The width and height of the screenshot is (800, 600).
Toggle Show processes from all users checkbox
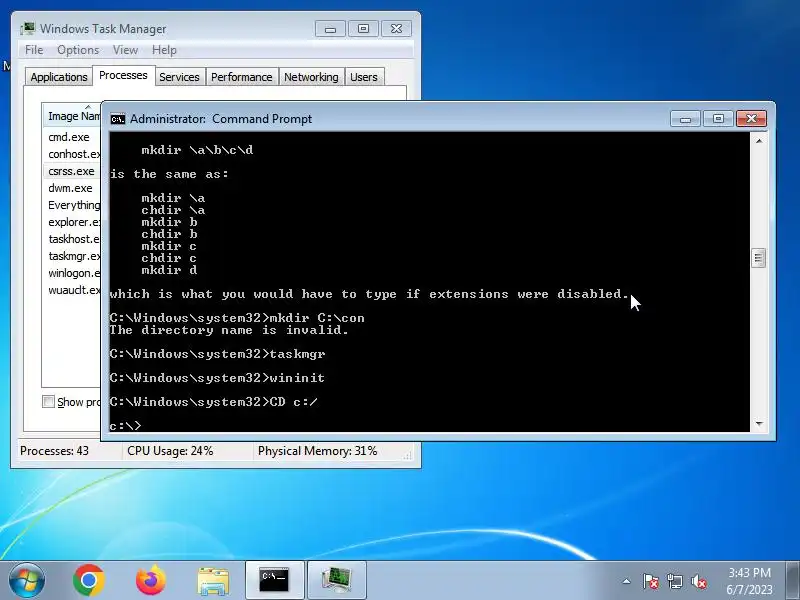click(48, 402)
